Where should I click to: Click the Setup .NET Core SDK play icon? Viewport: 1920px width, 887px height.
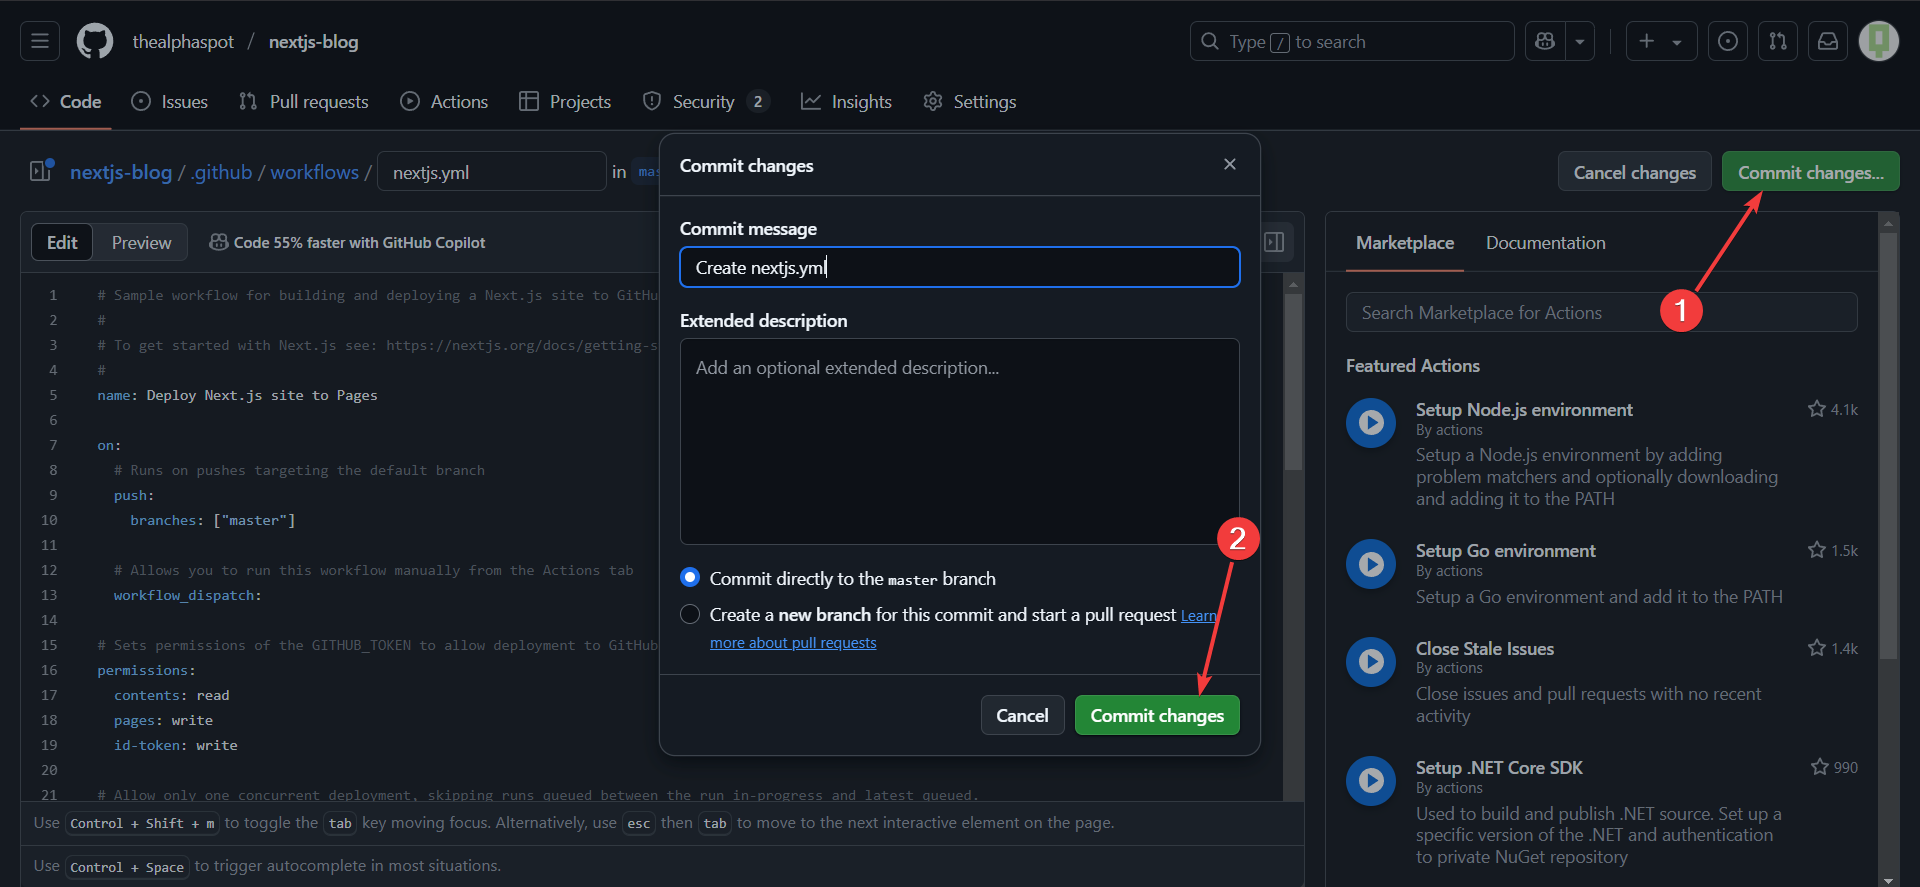pos(1371,781)
